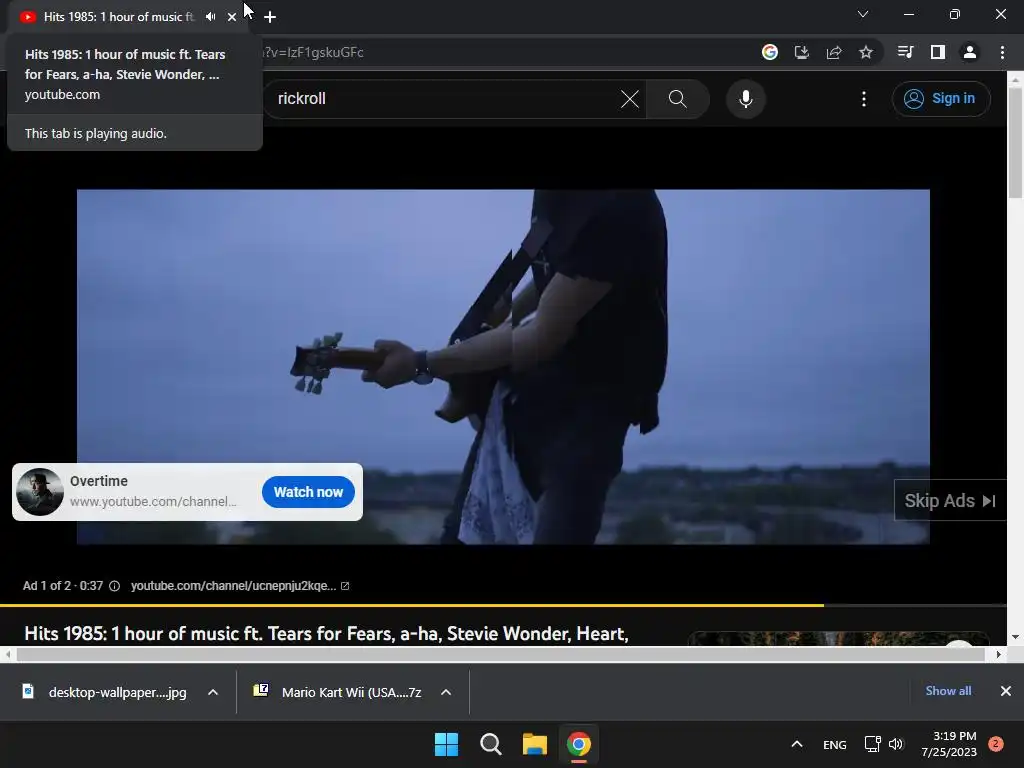Open a new browser tab
The image size is (1024, 768).
coord(270,17)
